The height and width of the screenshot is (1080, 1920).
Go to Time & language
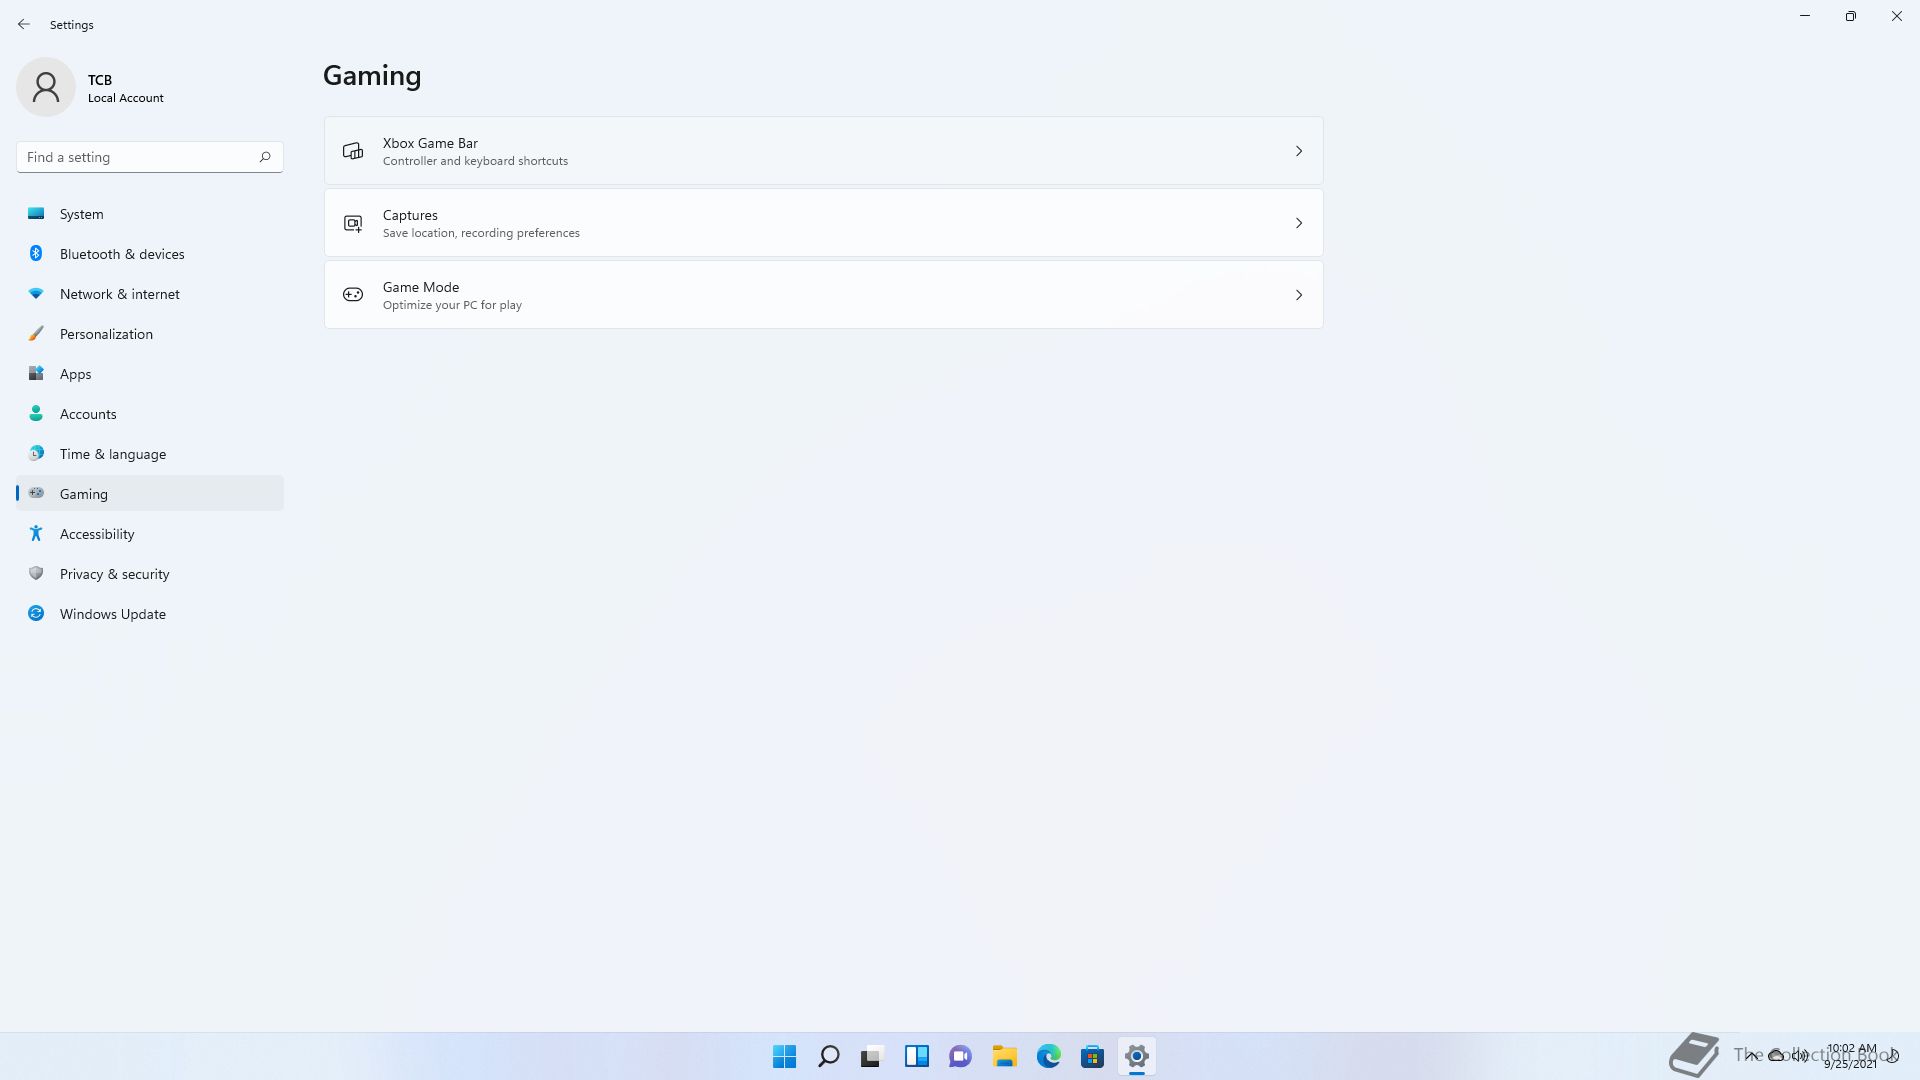click(x=150, y=454)
